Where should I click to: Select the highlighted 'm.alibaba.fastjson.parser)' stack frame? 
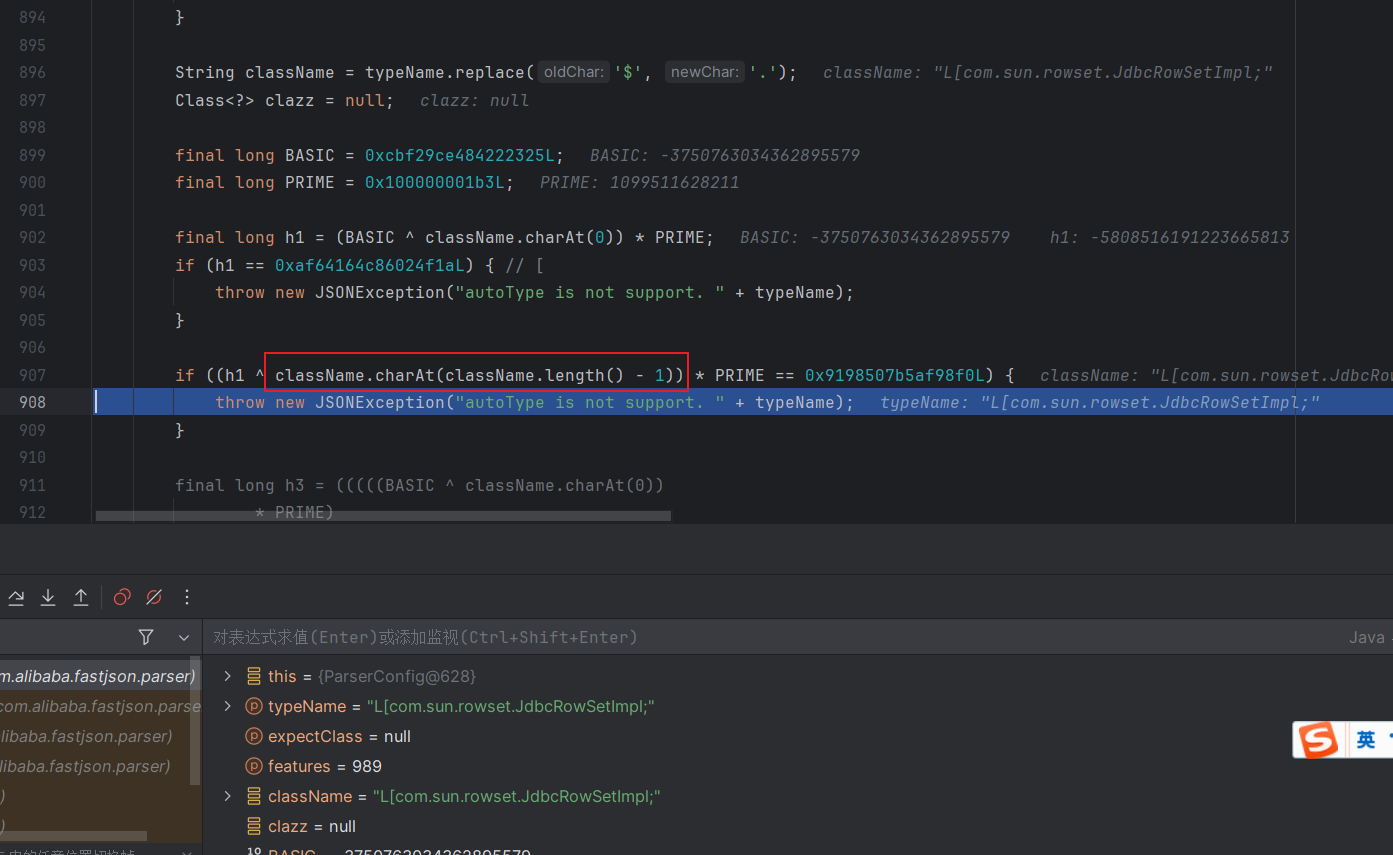pyautogui.click(x=98, y=676)
